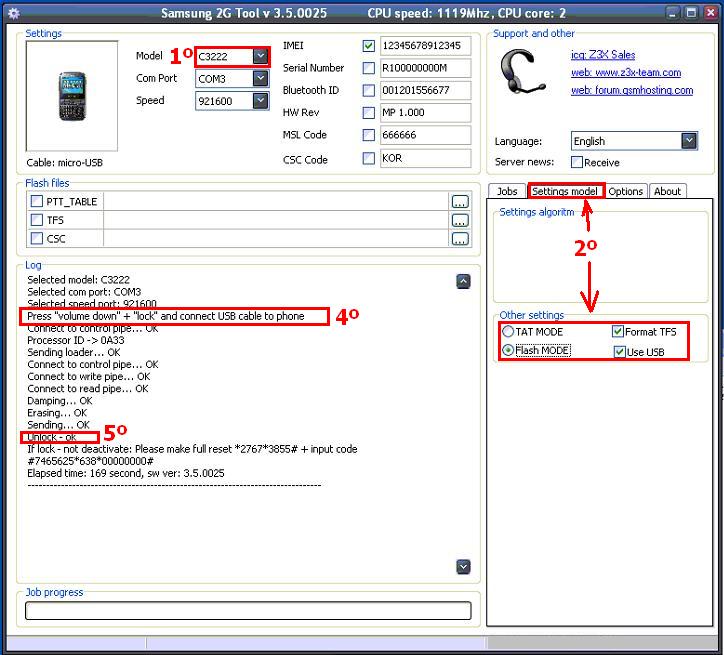Switch to the Settings model tab
Image resolution: width=724 pixels, height=655 pixels.
click(x=565, y=191)
